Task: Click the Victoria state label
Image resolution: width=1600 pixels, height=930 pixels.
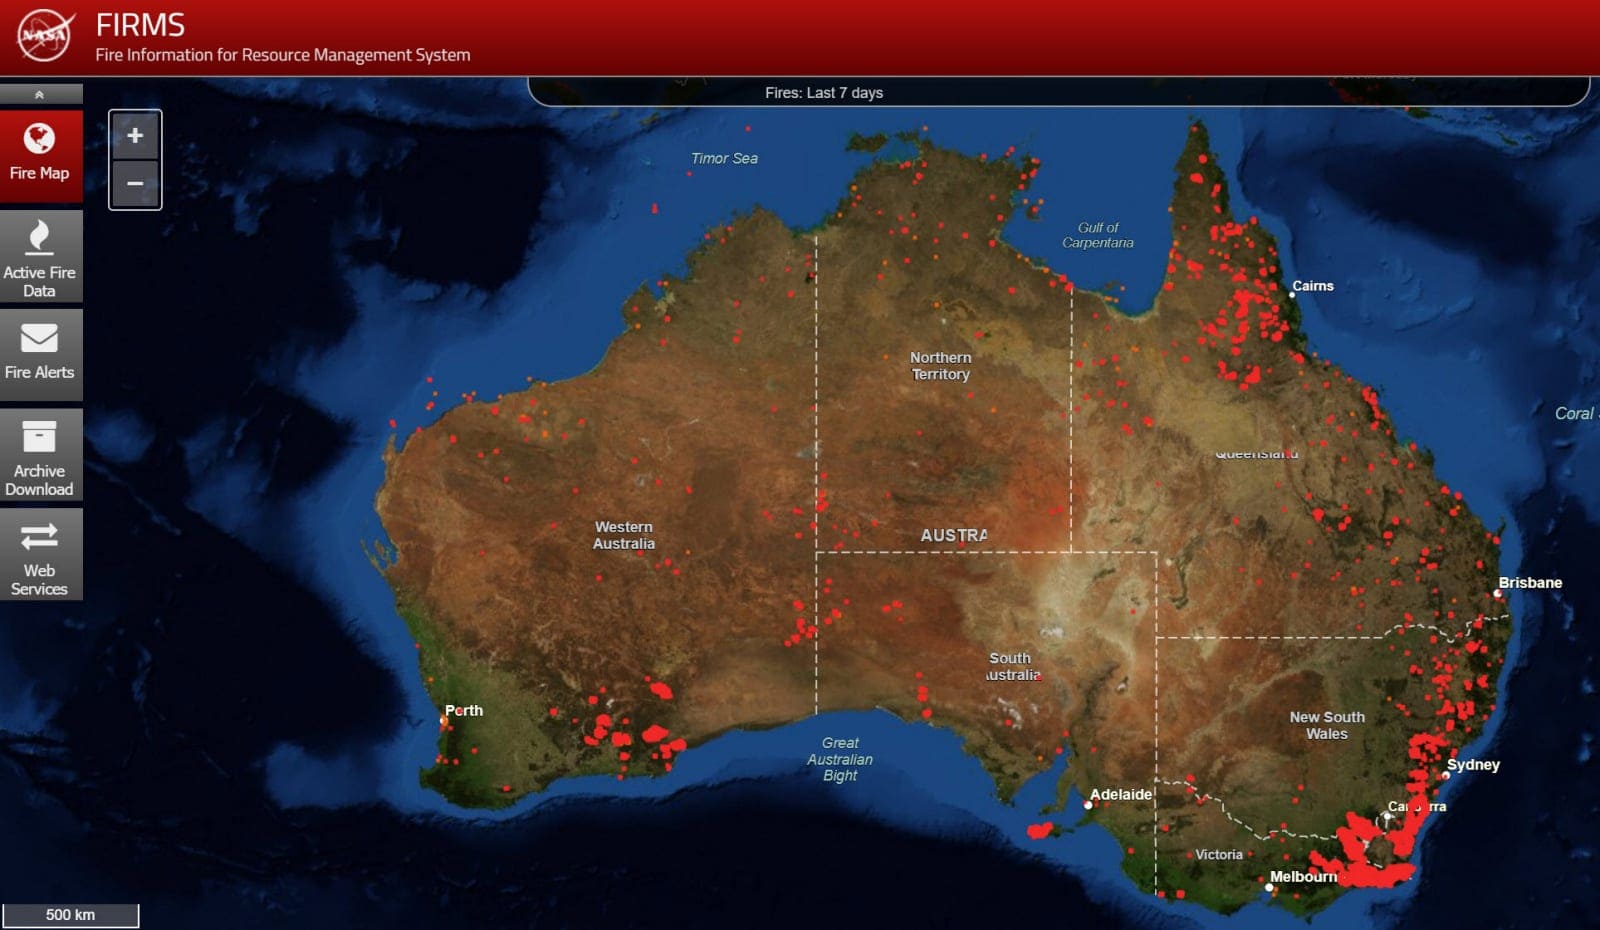Action: pos(1219,855)
